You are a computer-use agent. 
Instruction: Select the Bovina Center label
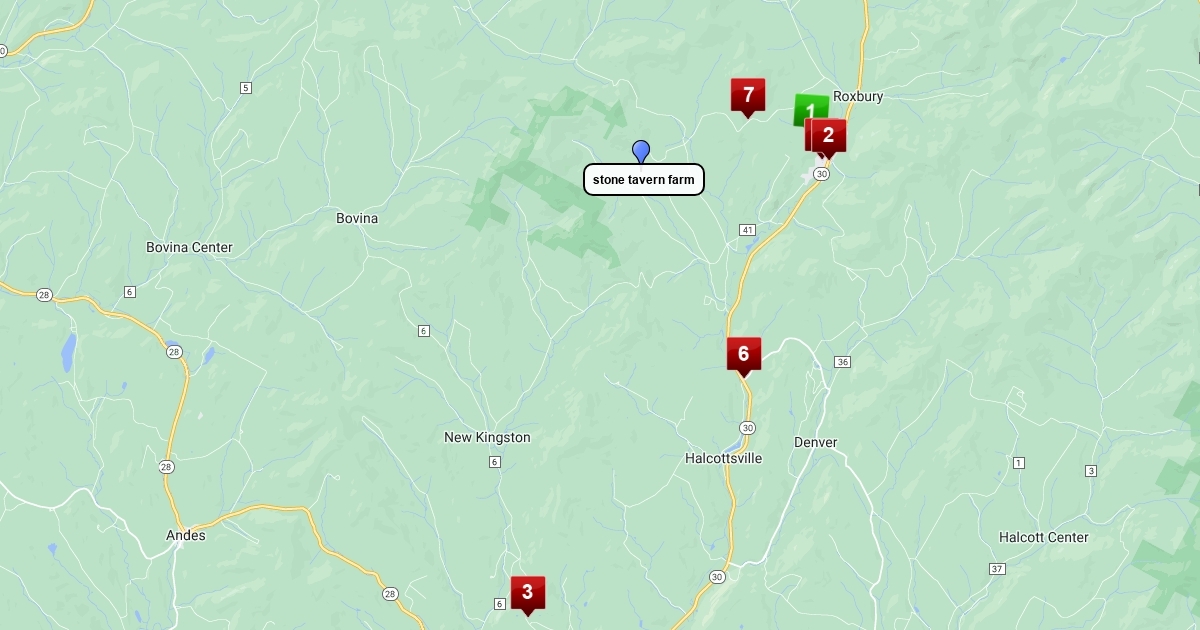(189, 247)
